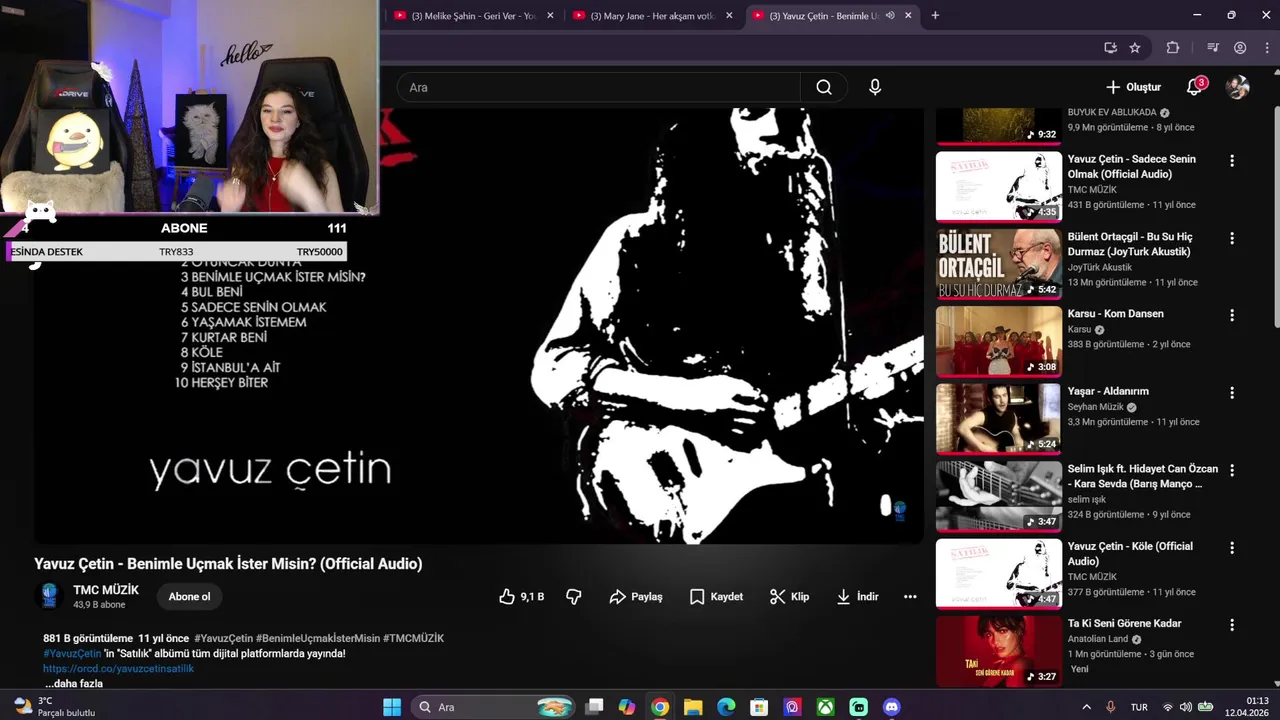Click Oluştur create button
1280x720 pixels.
click(1133, 87)
